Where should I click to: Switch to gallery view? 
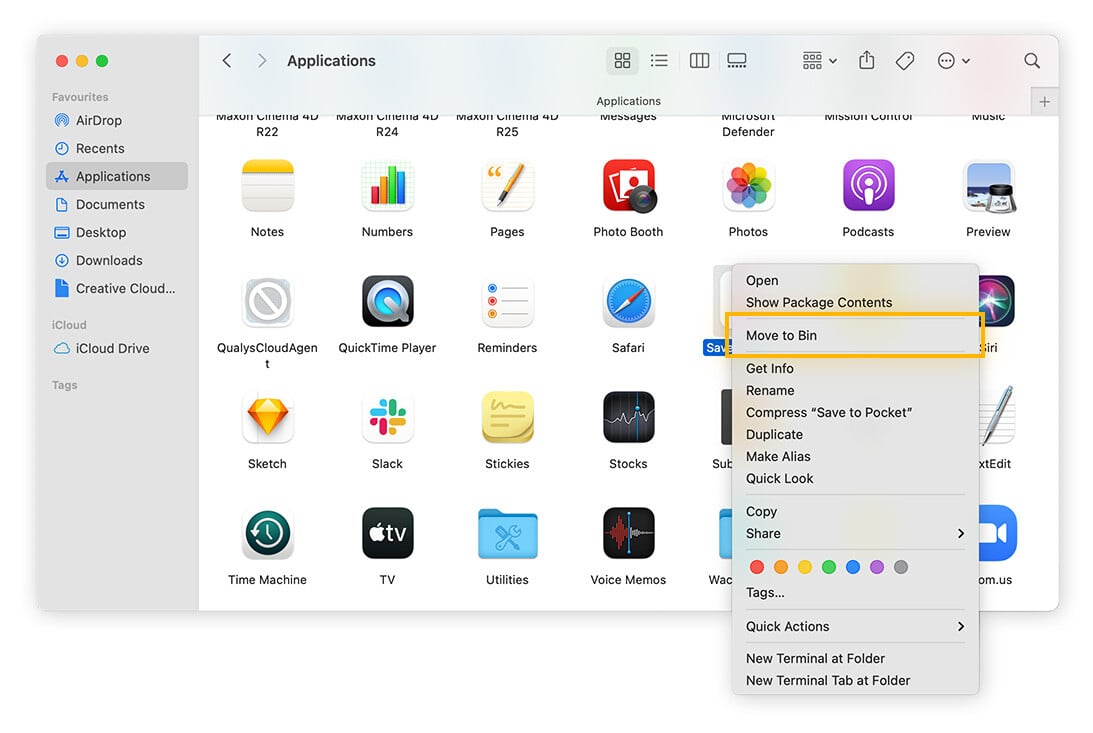coord(737,60)
